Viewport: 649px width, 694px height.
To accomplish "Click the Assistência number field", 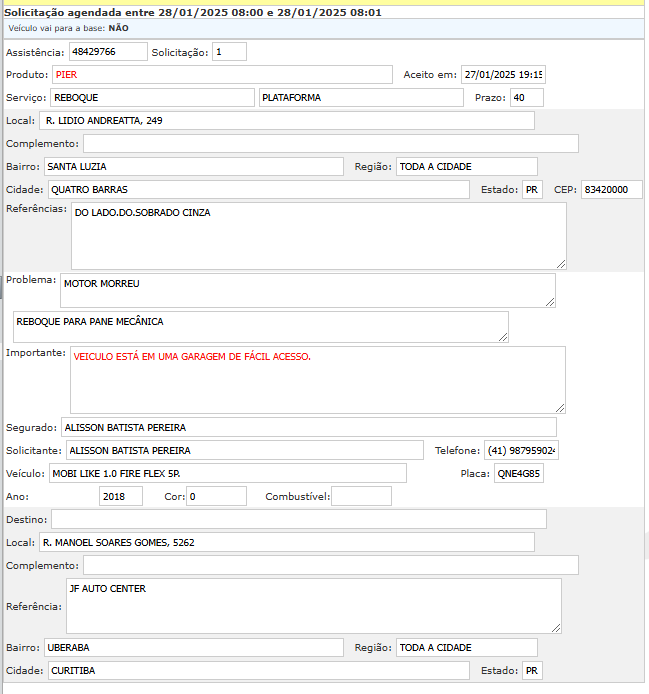I will tap(107, 52).
